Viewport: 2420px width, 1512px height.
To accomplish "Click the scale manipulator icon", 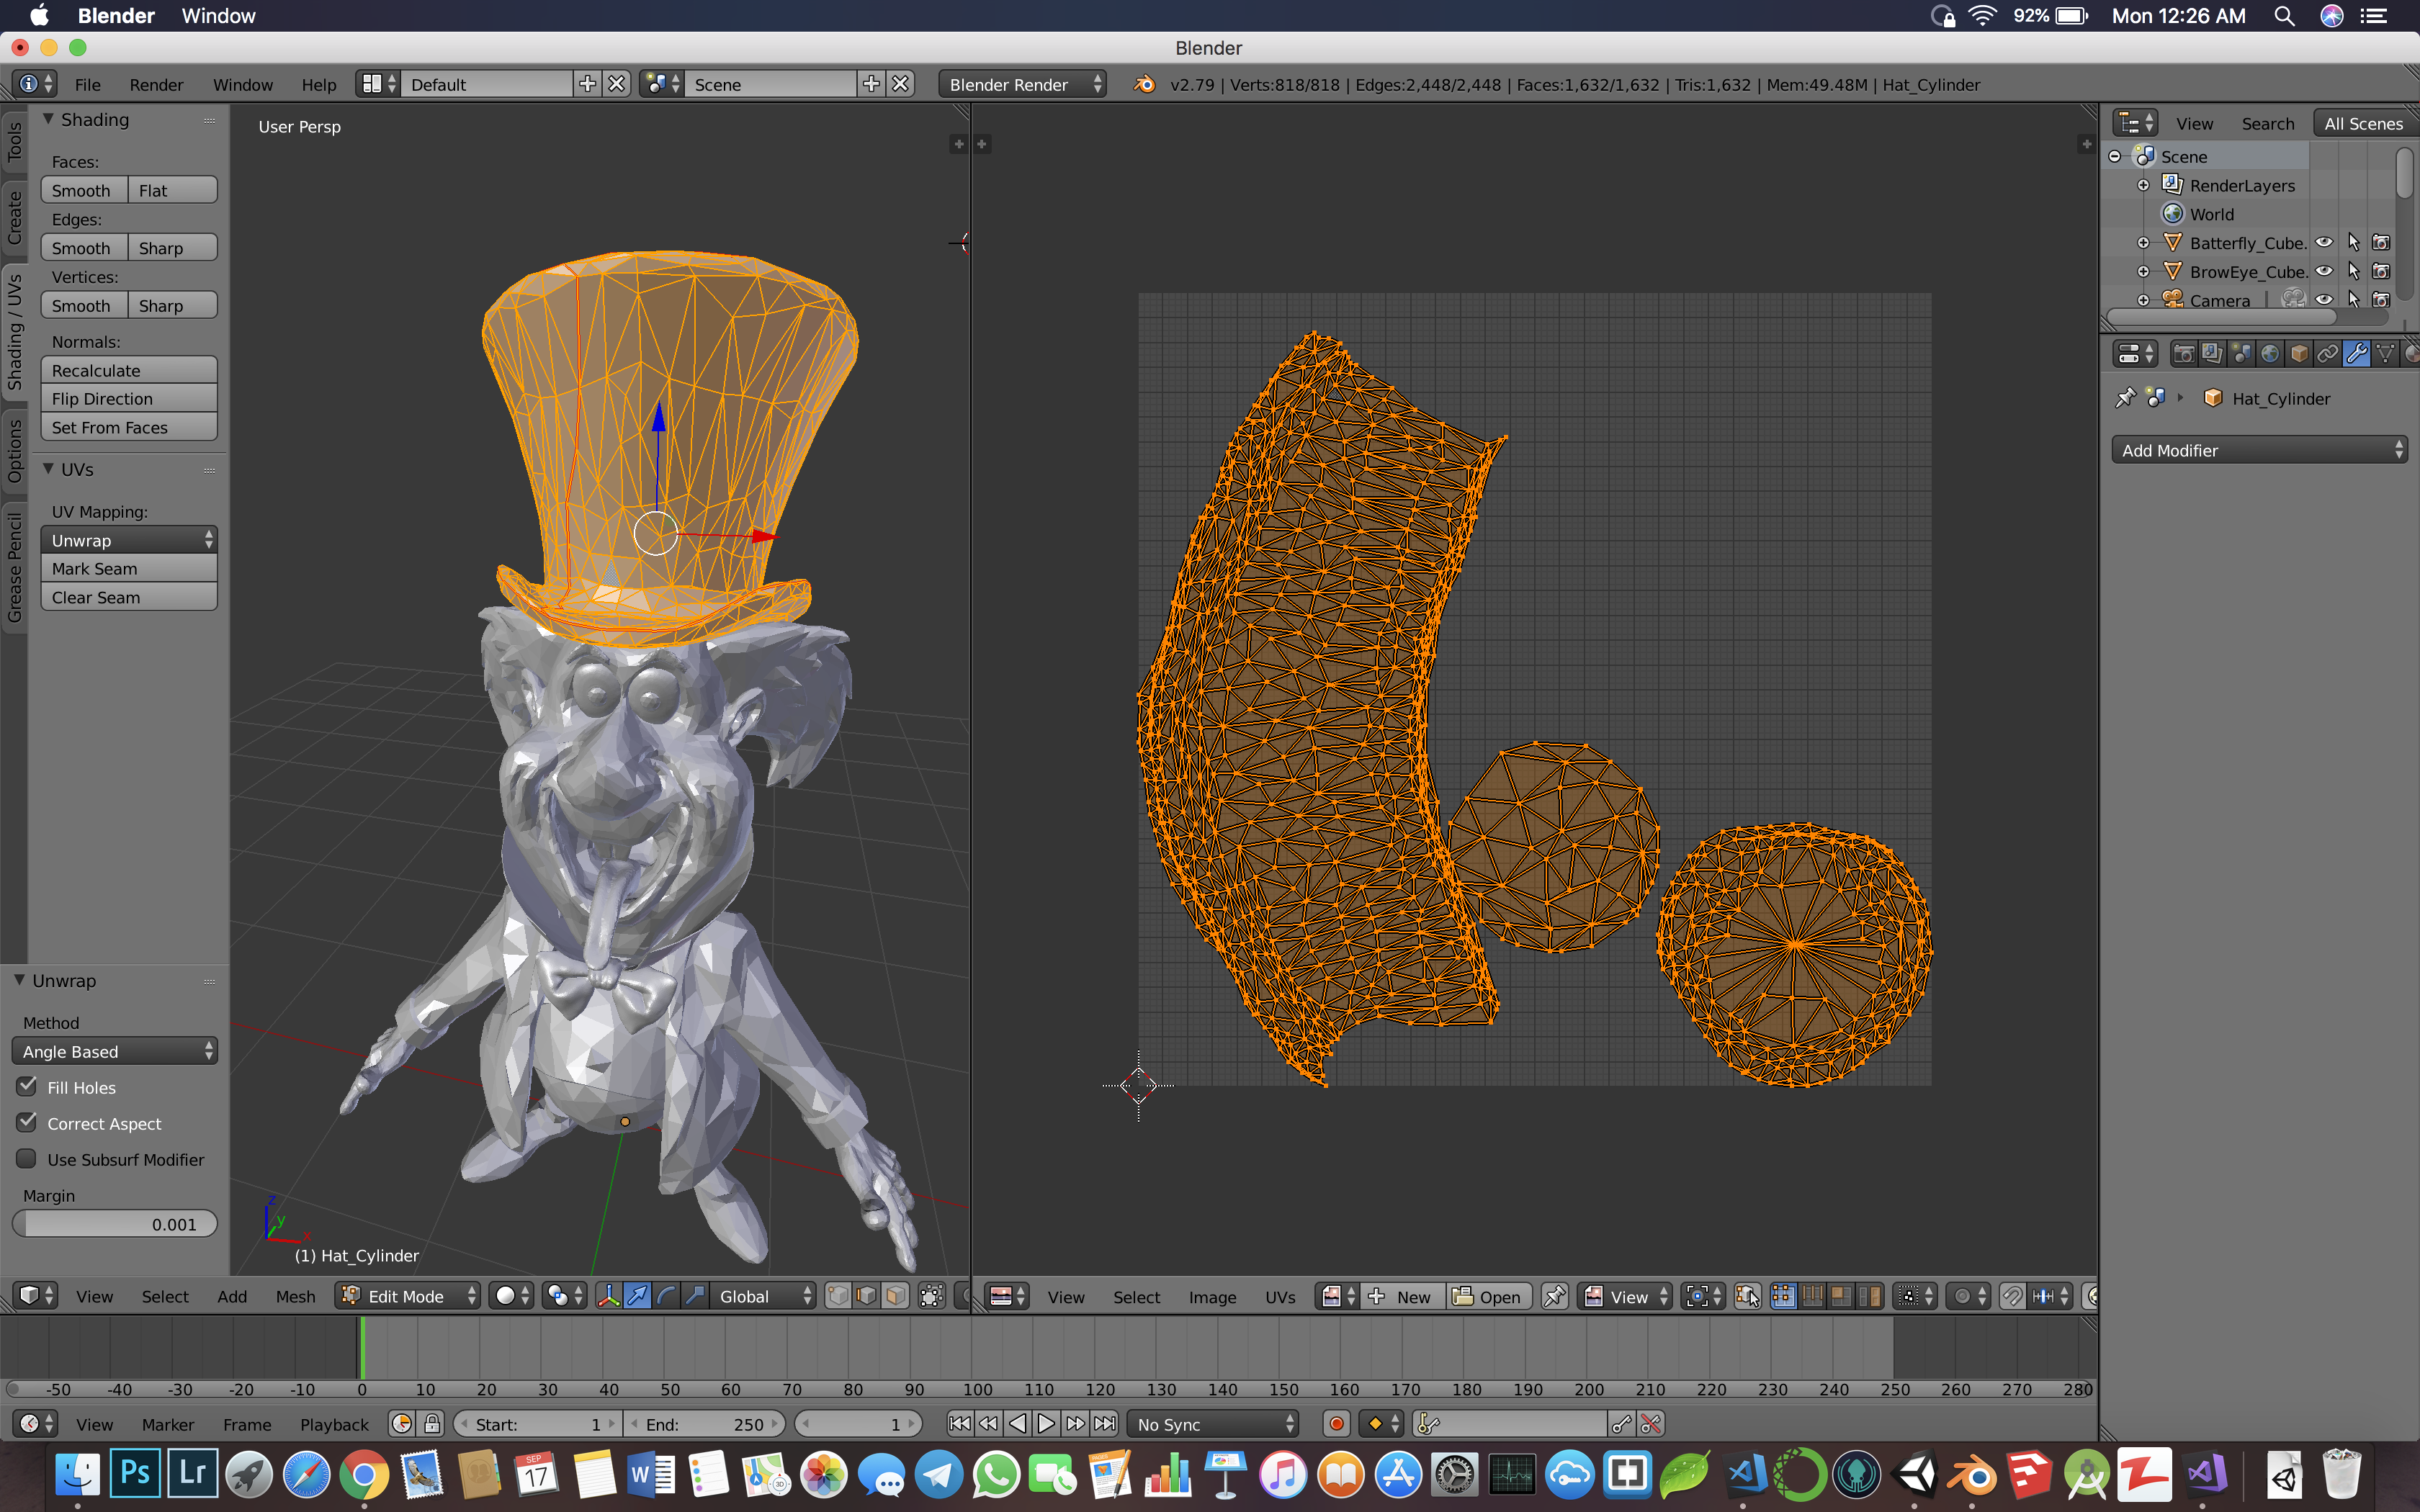I will [x=695, y=1296].
